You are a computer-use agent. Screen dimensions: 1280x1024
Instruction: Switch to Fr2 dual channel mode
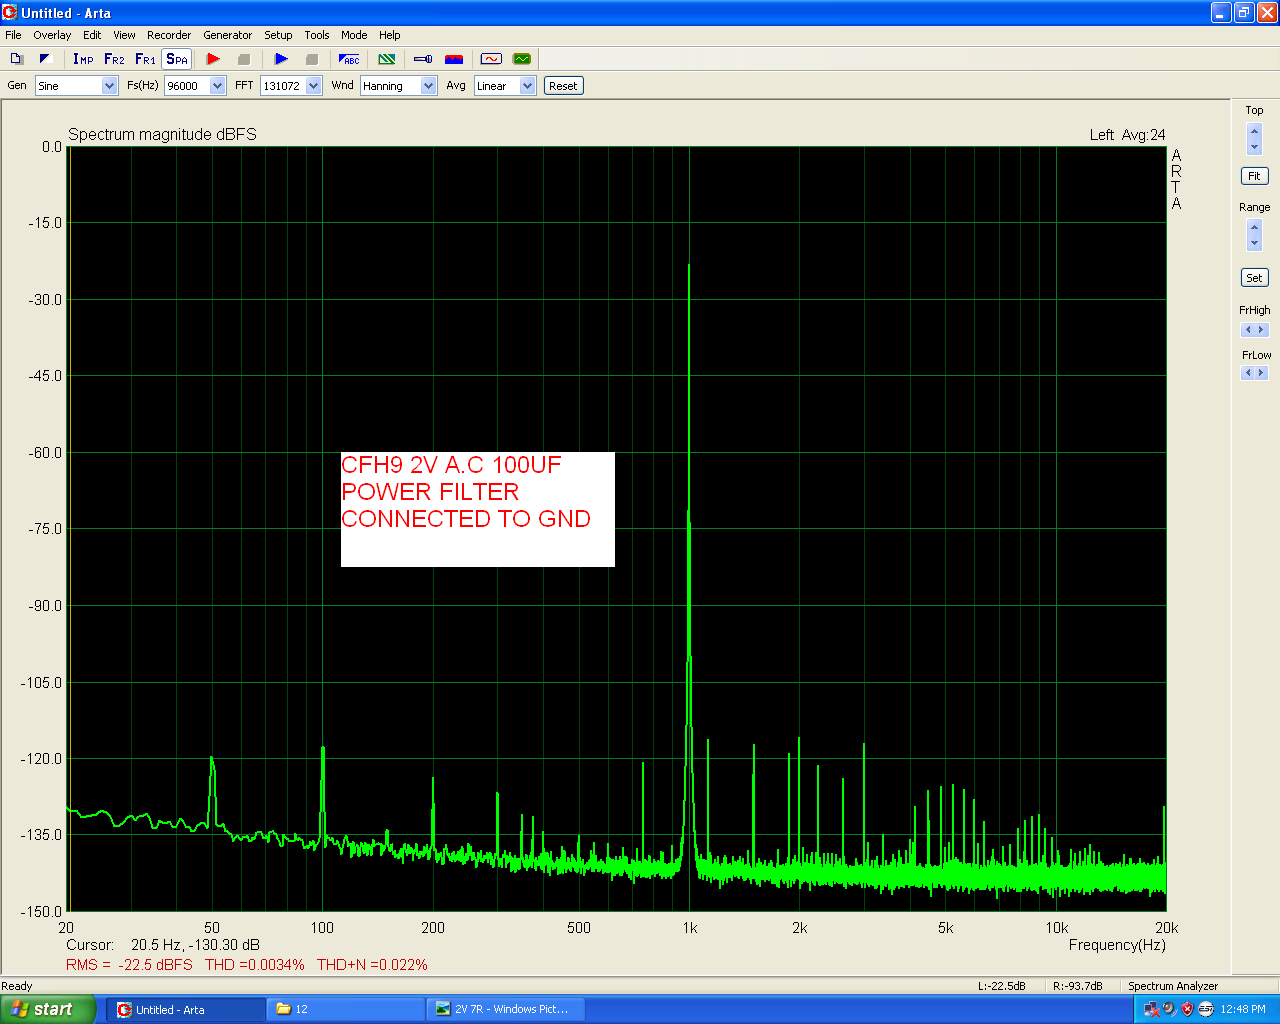[114, 59]
